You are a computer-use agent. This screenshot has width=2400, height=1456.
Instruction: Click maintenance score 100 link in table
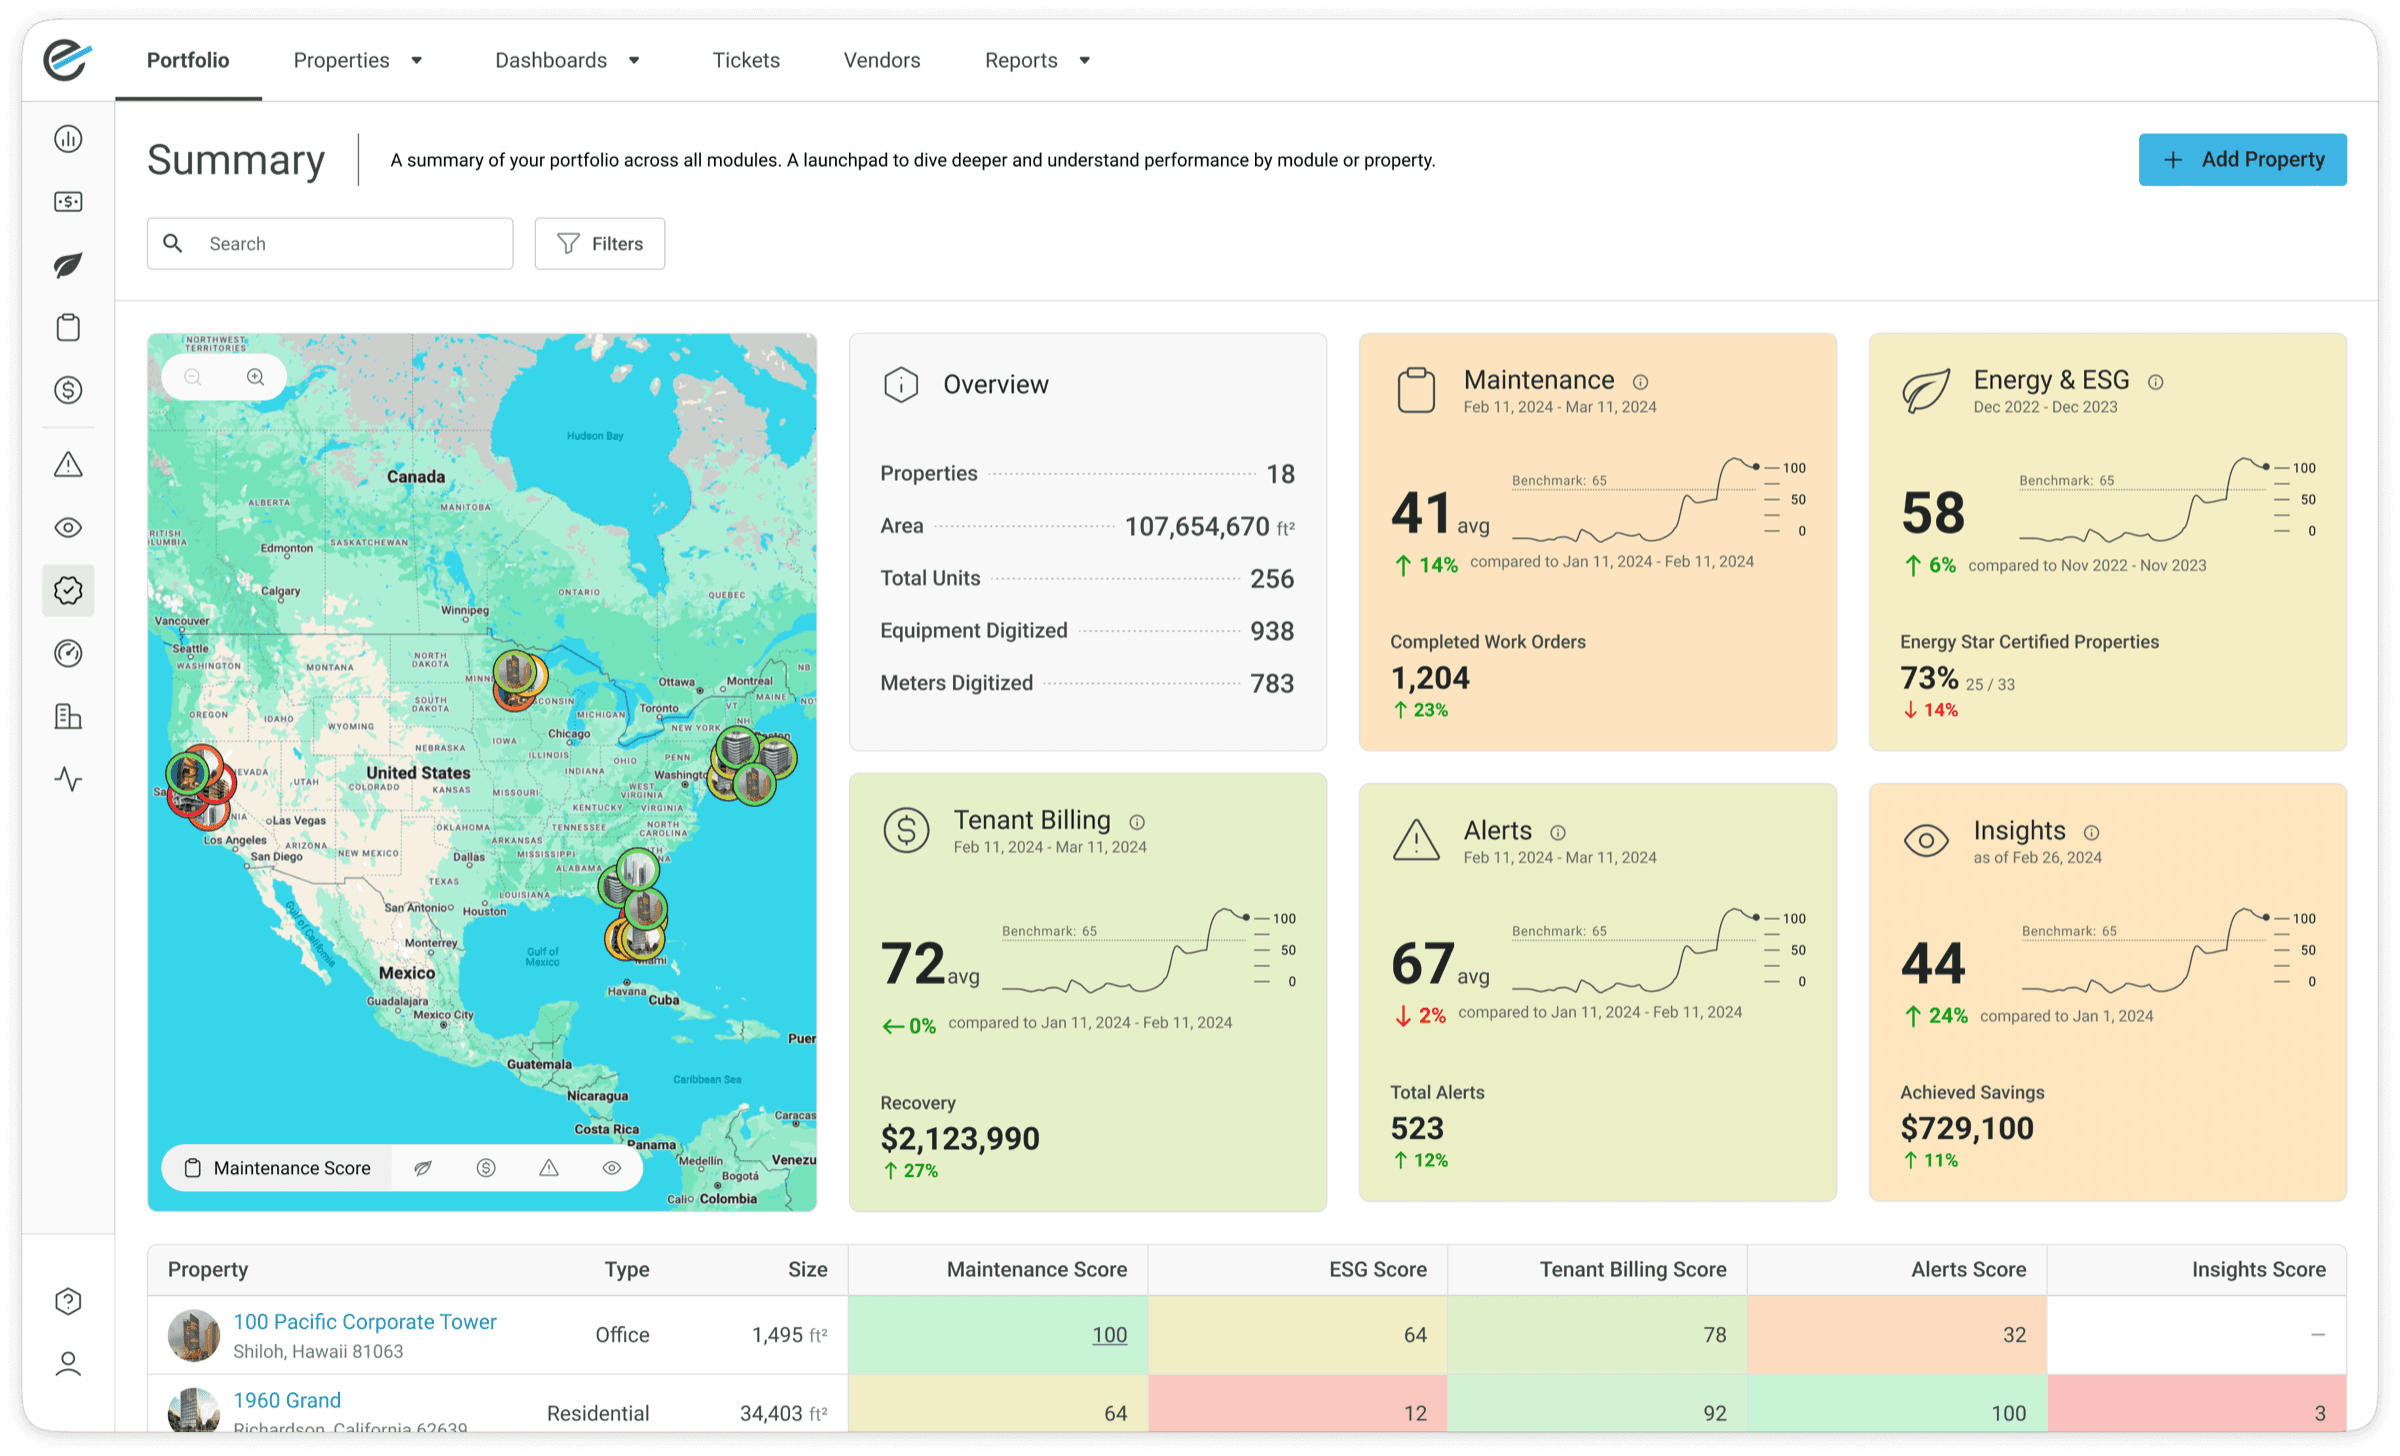click(1109, 1334)
